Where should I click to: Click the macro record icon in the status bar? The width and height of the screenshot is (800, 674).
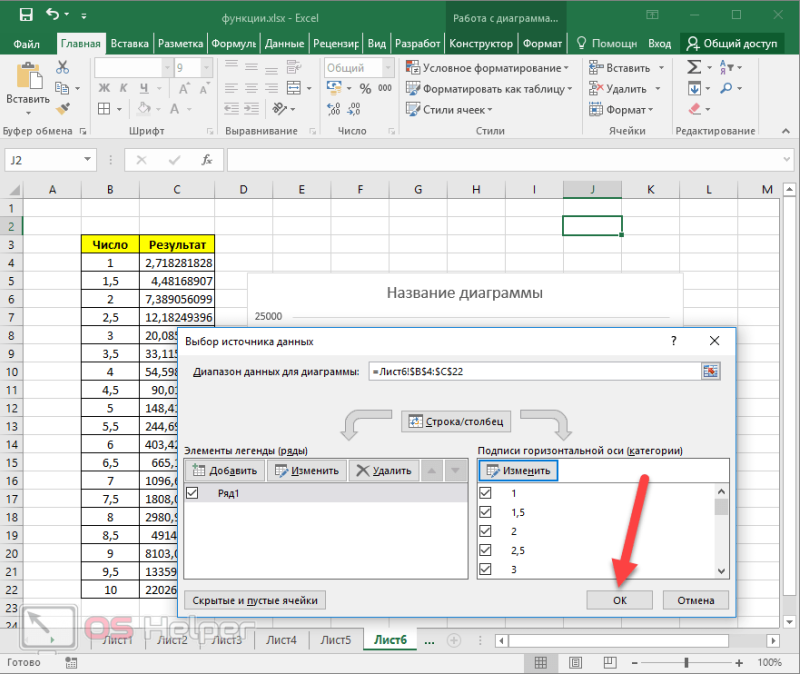pos(71,663)
